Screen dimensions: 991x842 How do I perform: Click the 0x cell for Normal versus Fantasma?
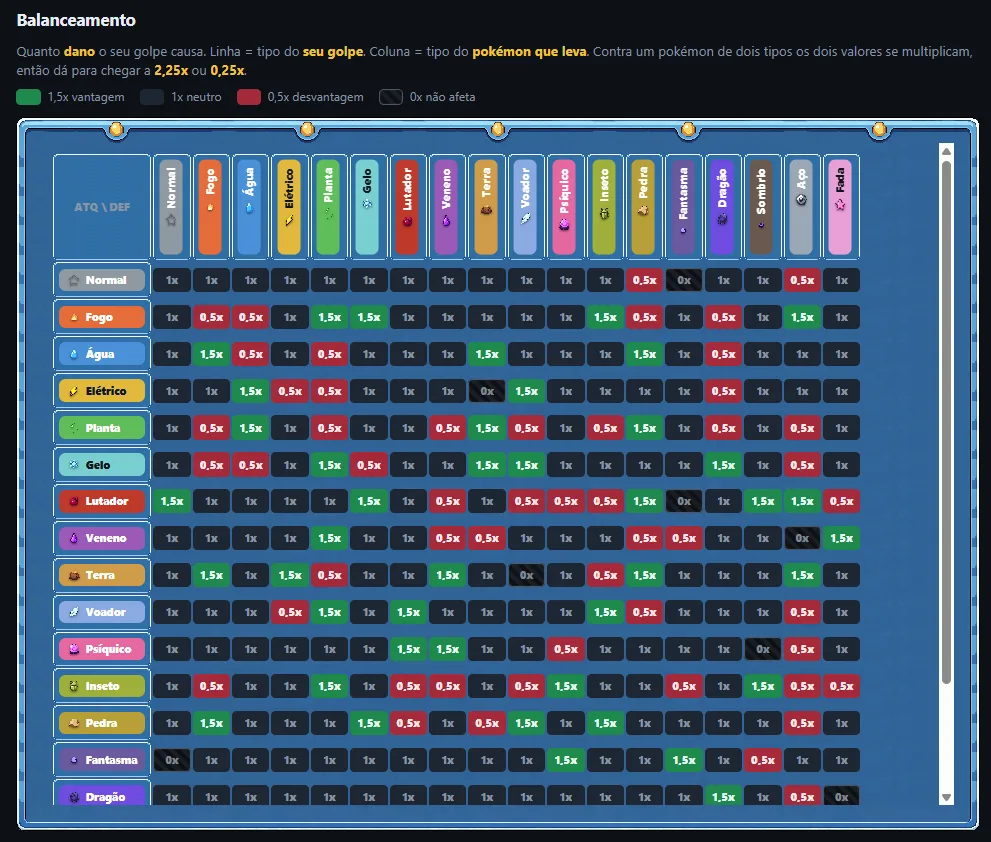coord(684,280)
